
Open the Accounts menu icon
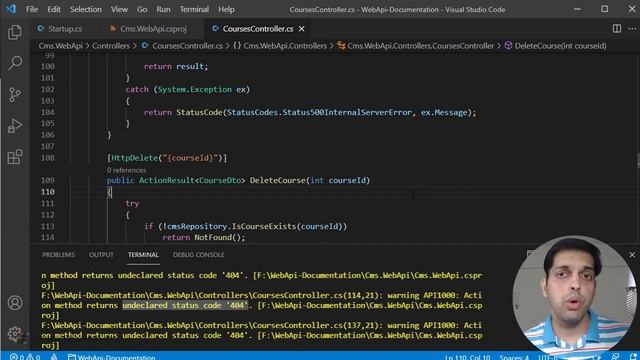click(x=15, y=303)
